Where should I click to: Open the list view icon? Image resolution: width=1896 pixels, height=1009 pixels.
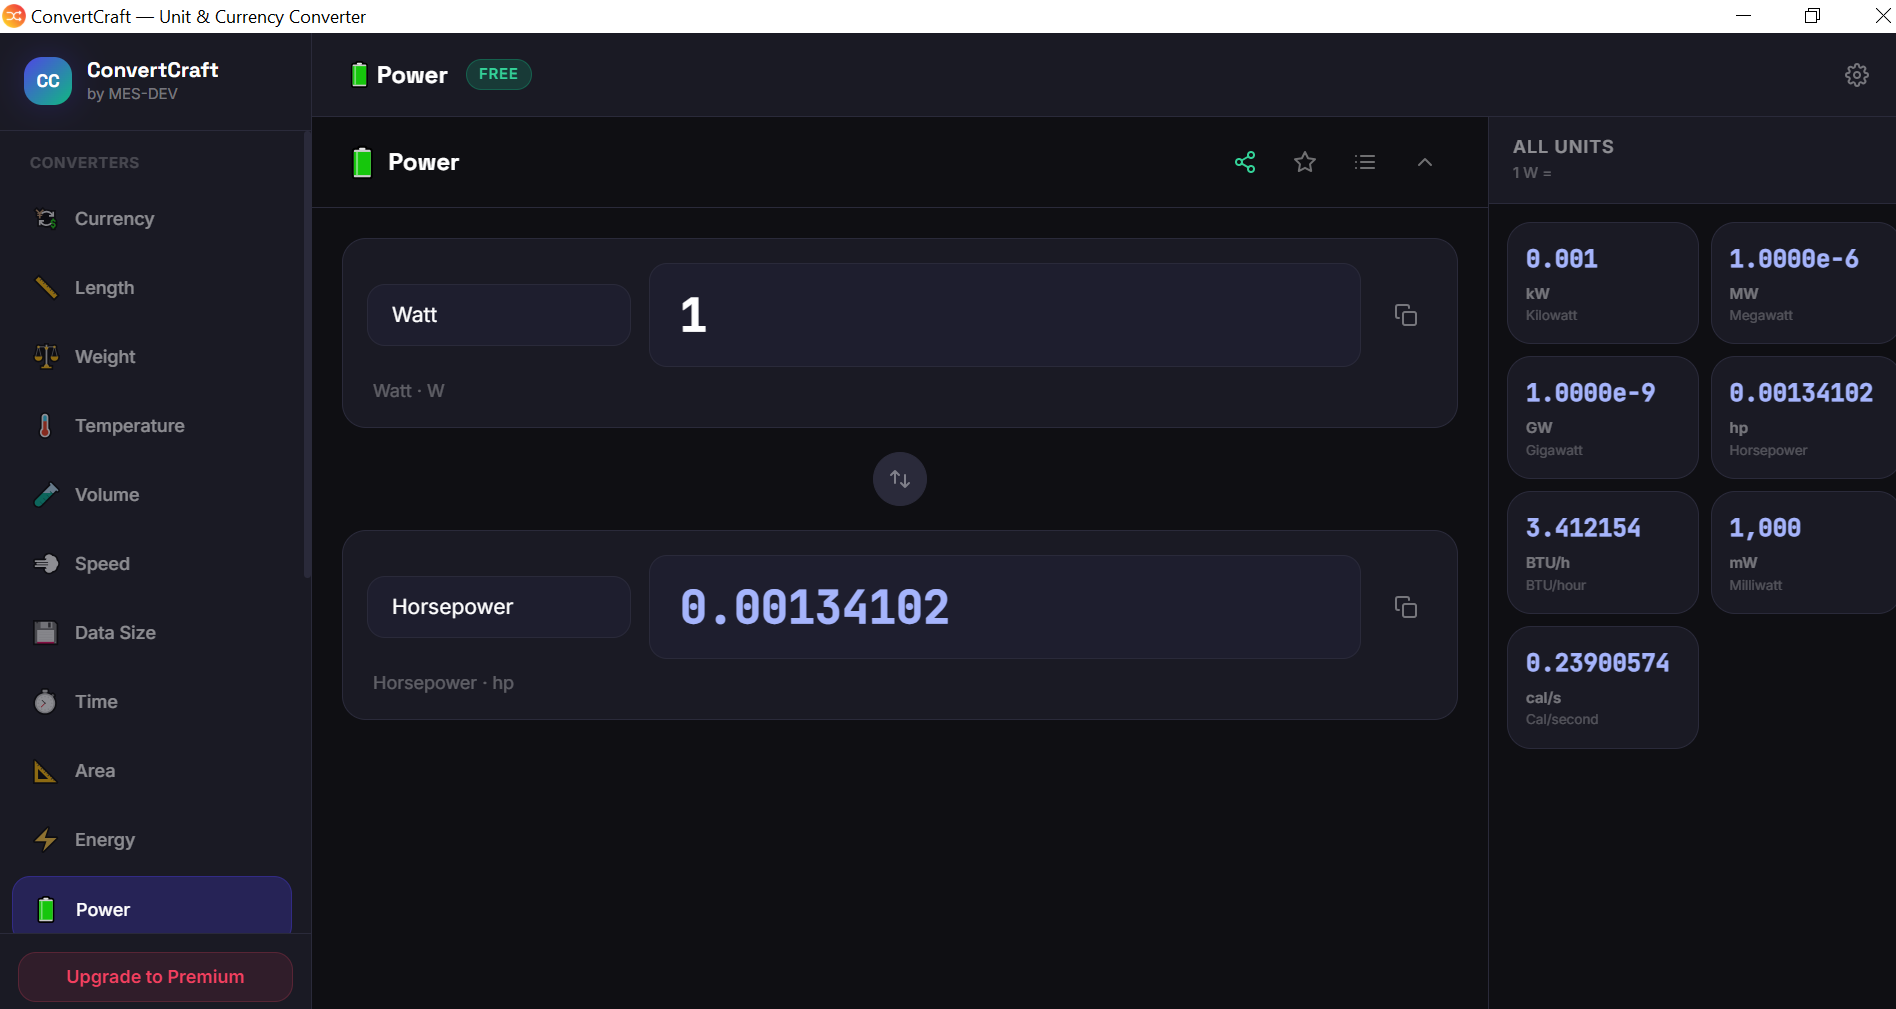click(x=1365, y=162)
